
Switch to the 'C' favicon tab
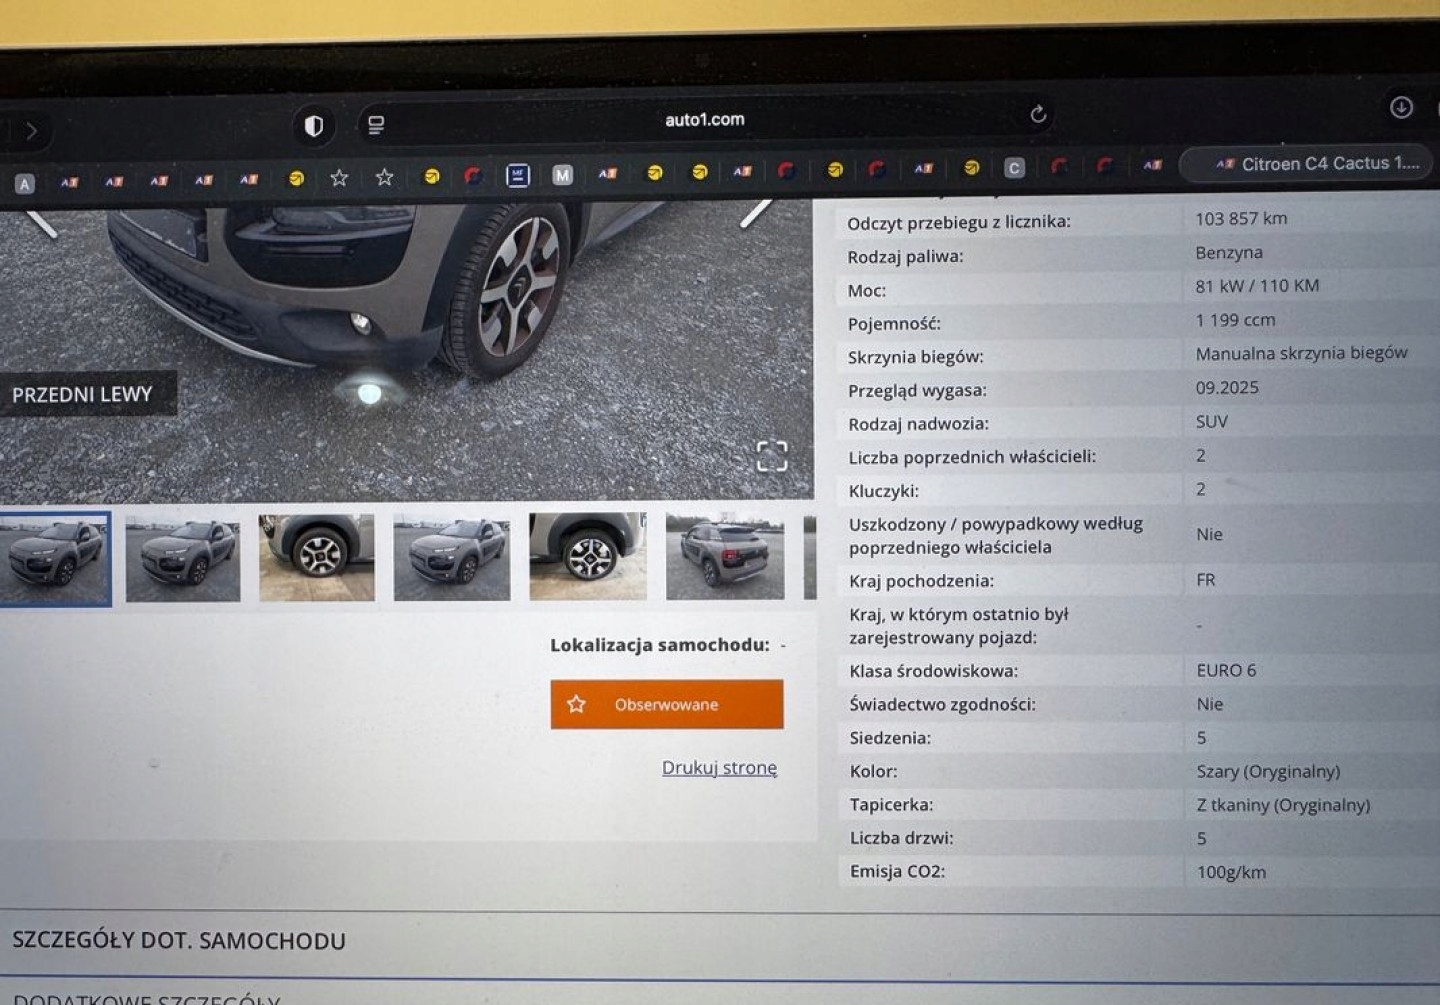1014,168
